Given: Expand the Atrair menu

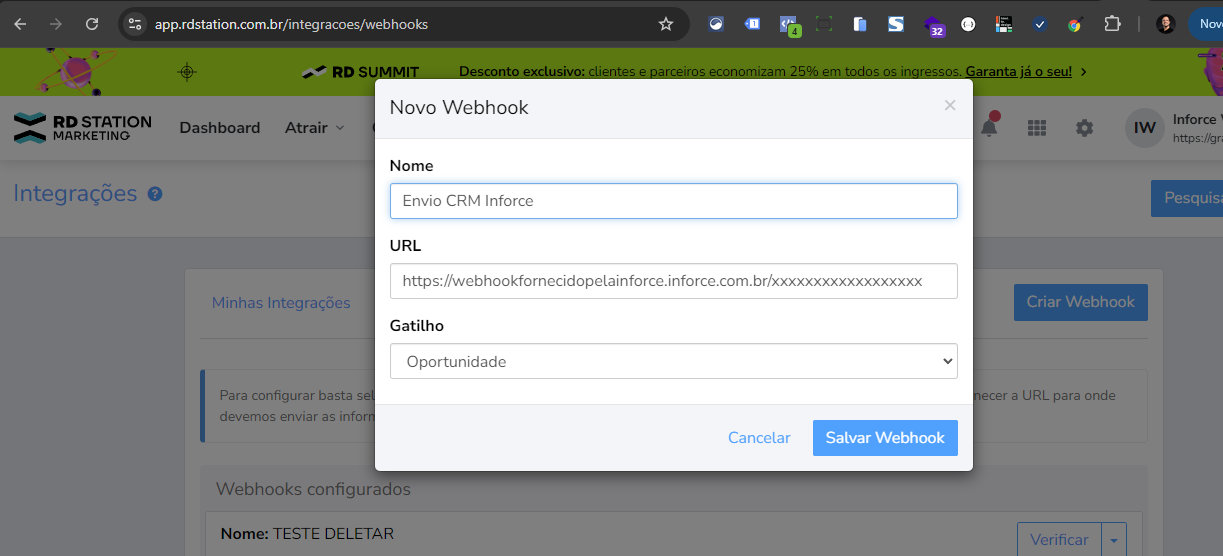Looking at the screenshot, I should pyautogui.click(x=314, y=128).
